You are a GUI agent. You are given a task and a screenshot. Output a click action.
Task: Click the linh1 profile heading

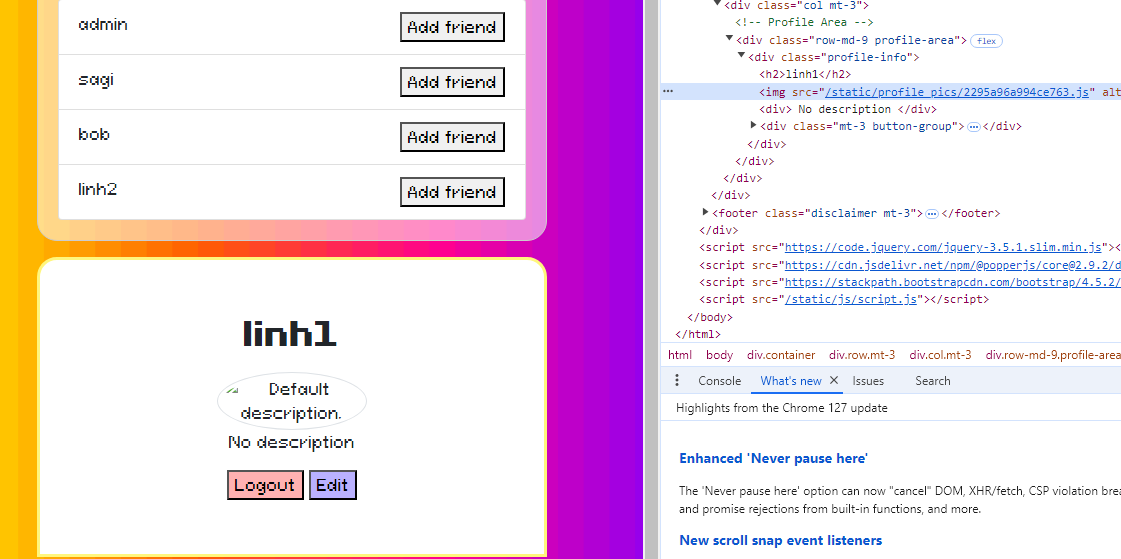290,335
